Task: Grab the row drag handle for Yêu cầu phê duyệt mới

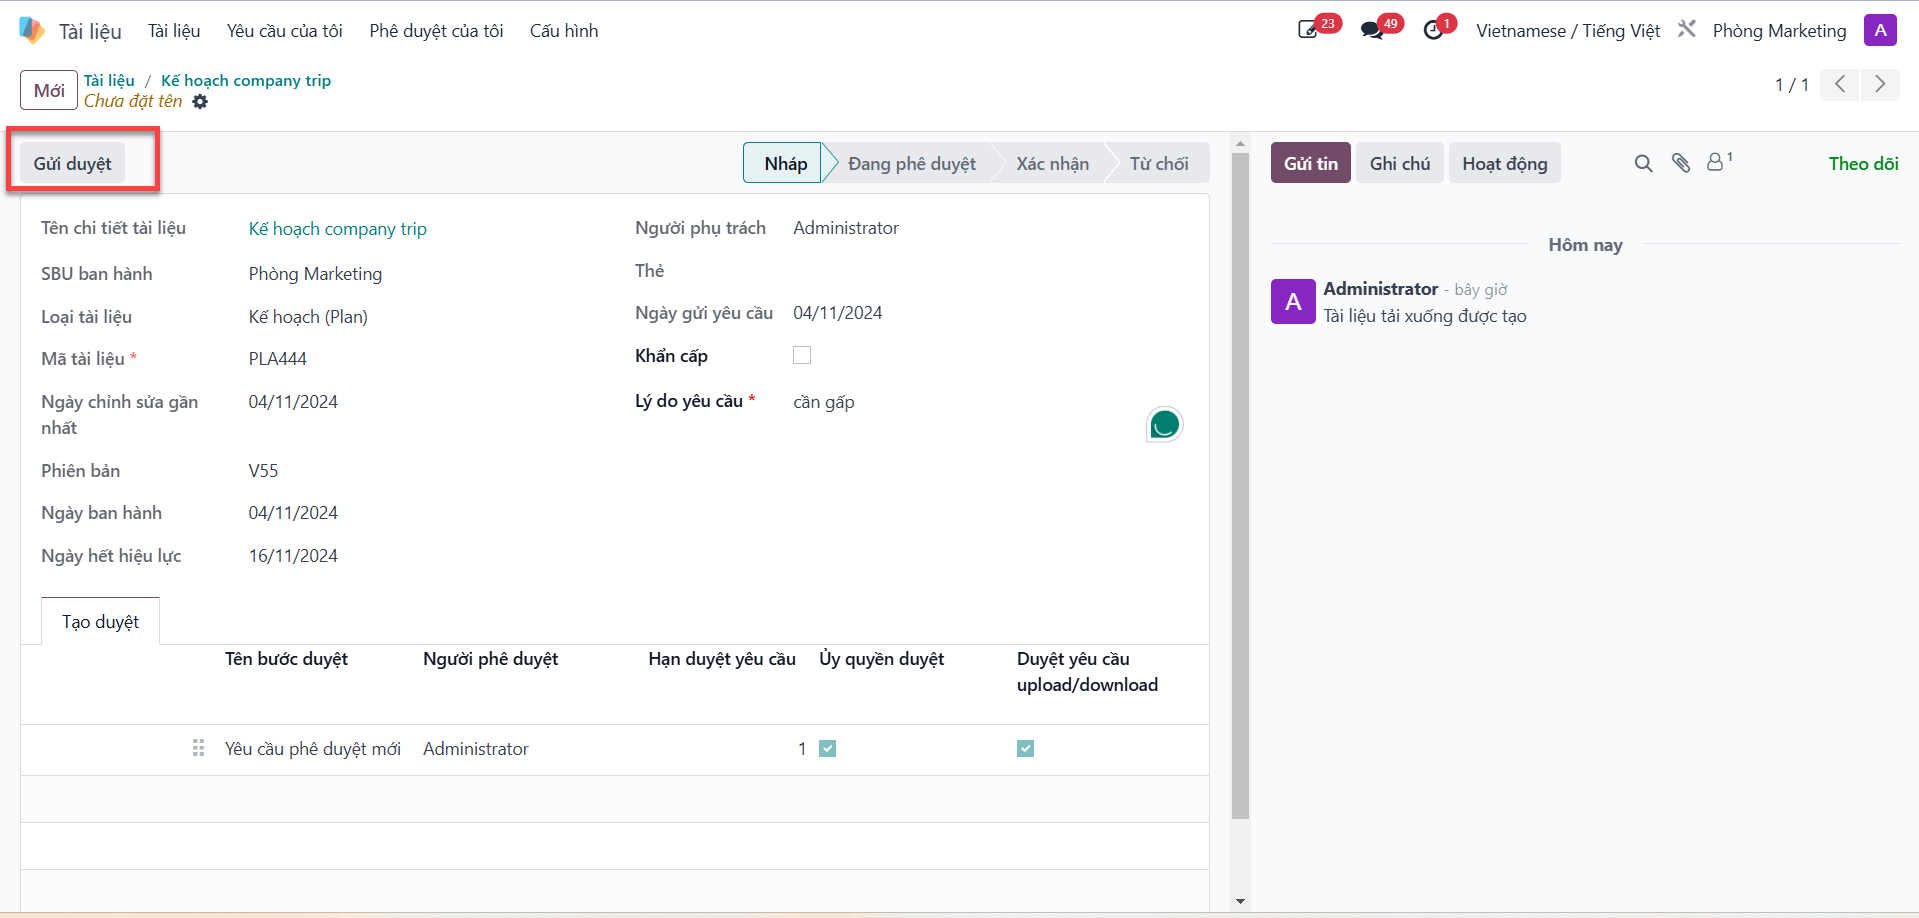Action: click(x=198, y=748)
